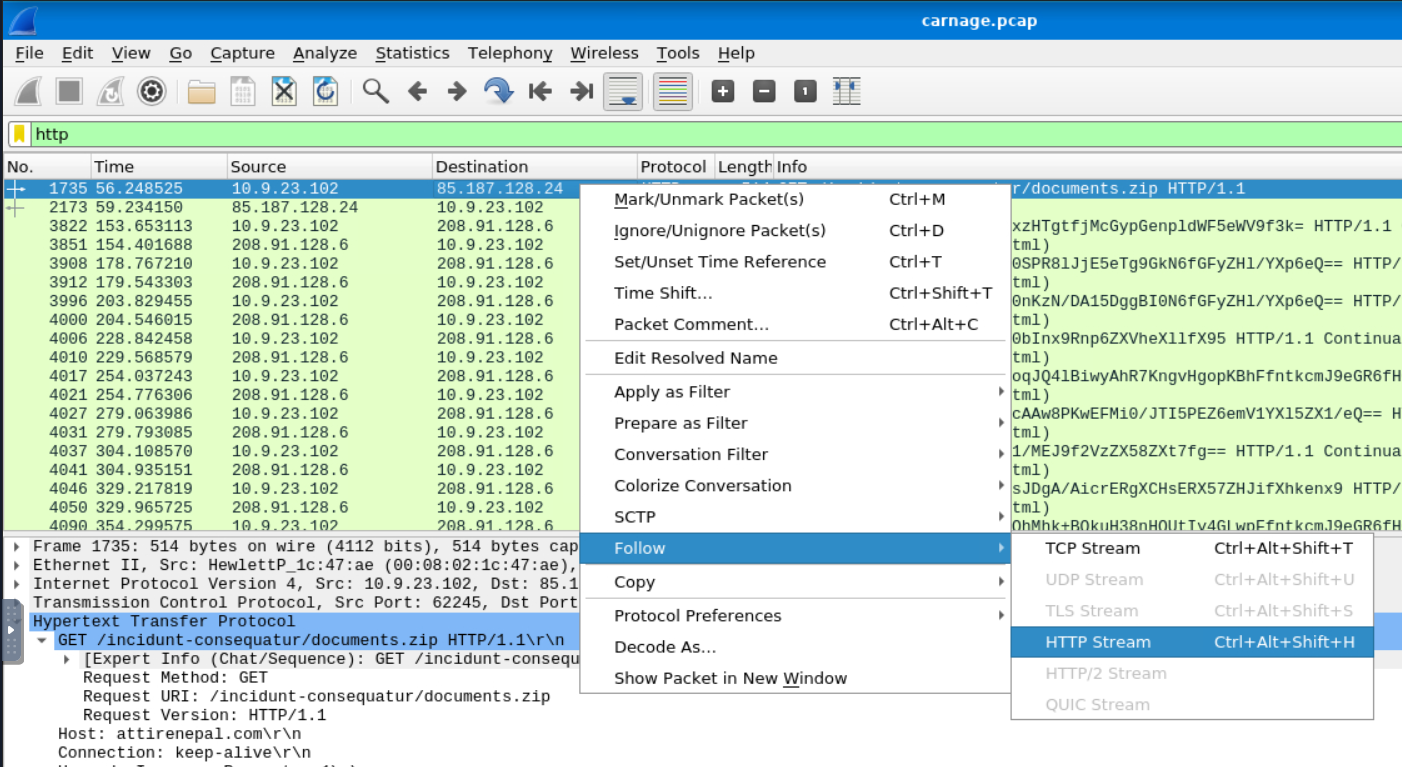Click the resize columns icon
The height and width of the screenshot is (767, 1402).
(847, 92)
